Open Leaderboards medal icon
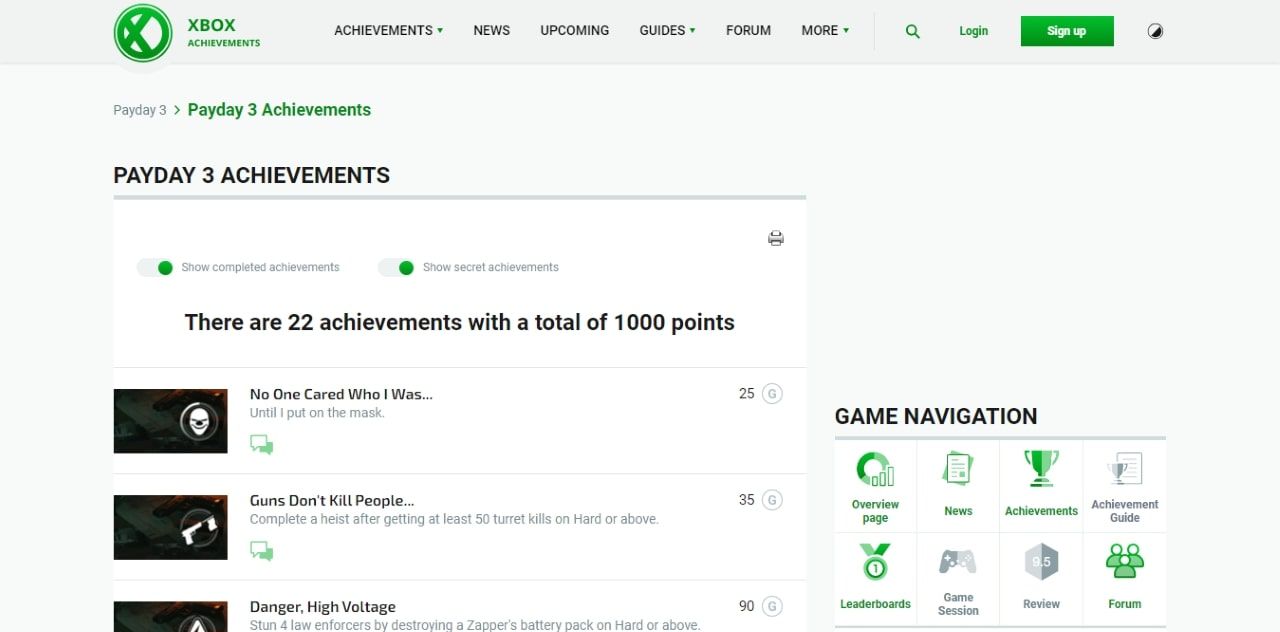This screenshot has height=632, width=1280. (875, 562)
